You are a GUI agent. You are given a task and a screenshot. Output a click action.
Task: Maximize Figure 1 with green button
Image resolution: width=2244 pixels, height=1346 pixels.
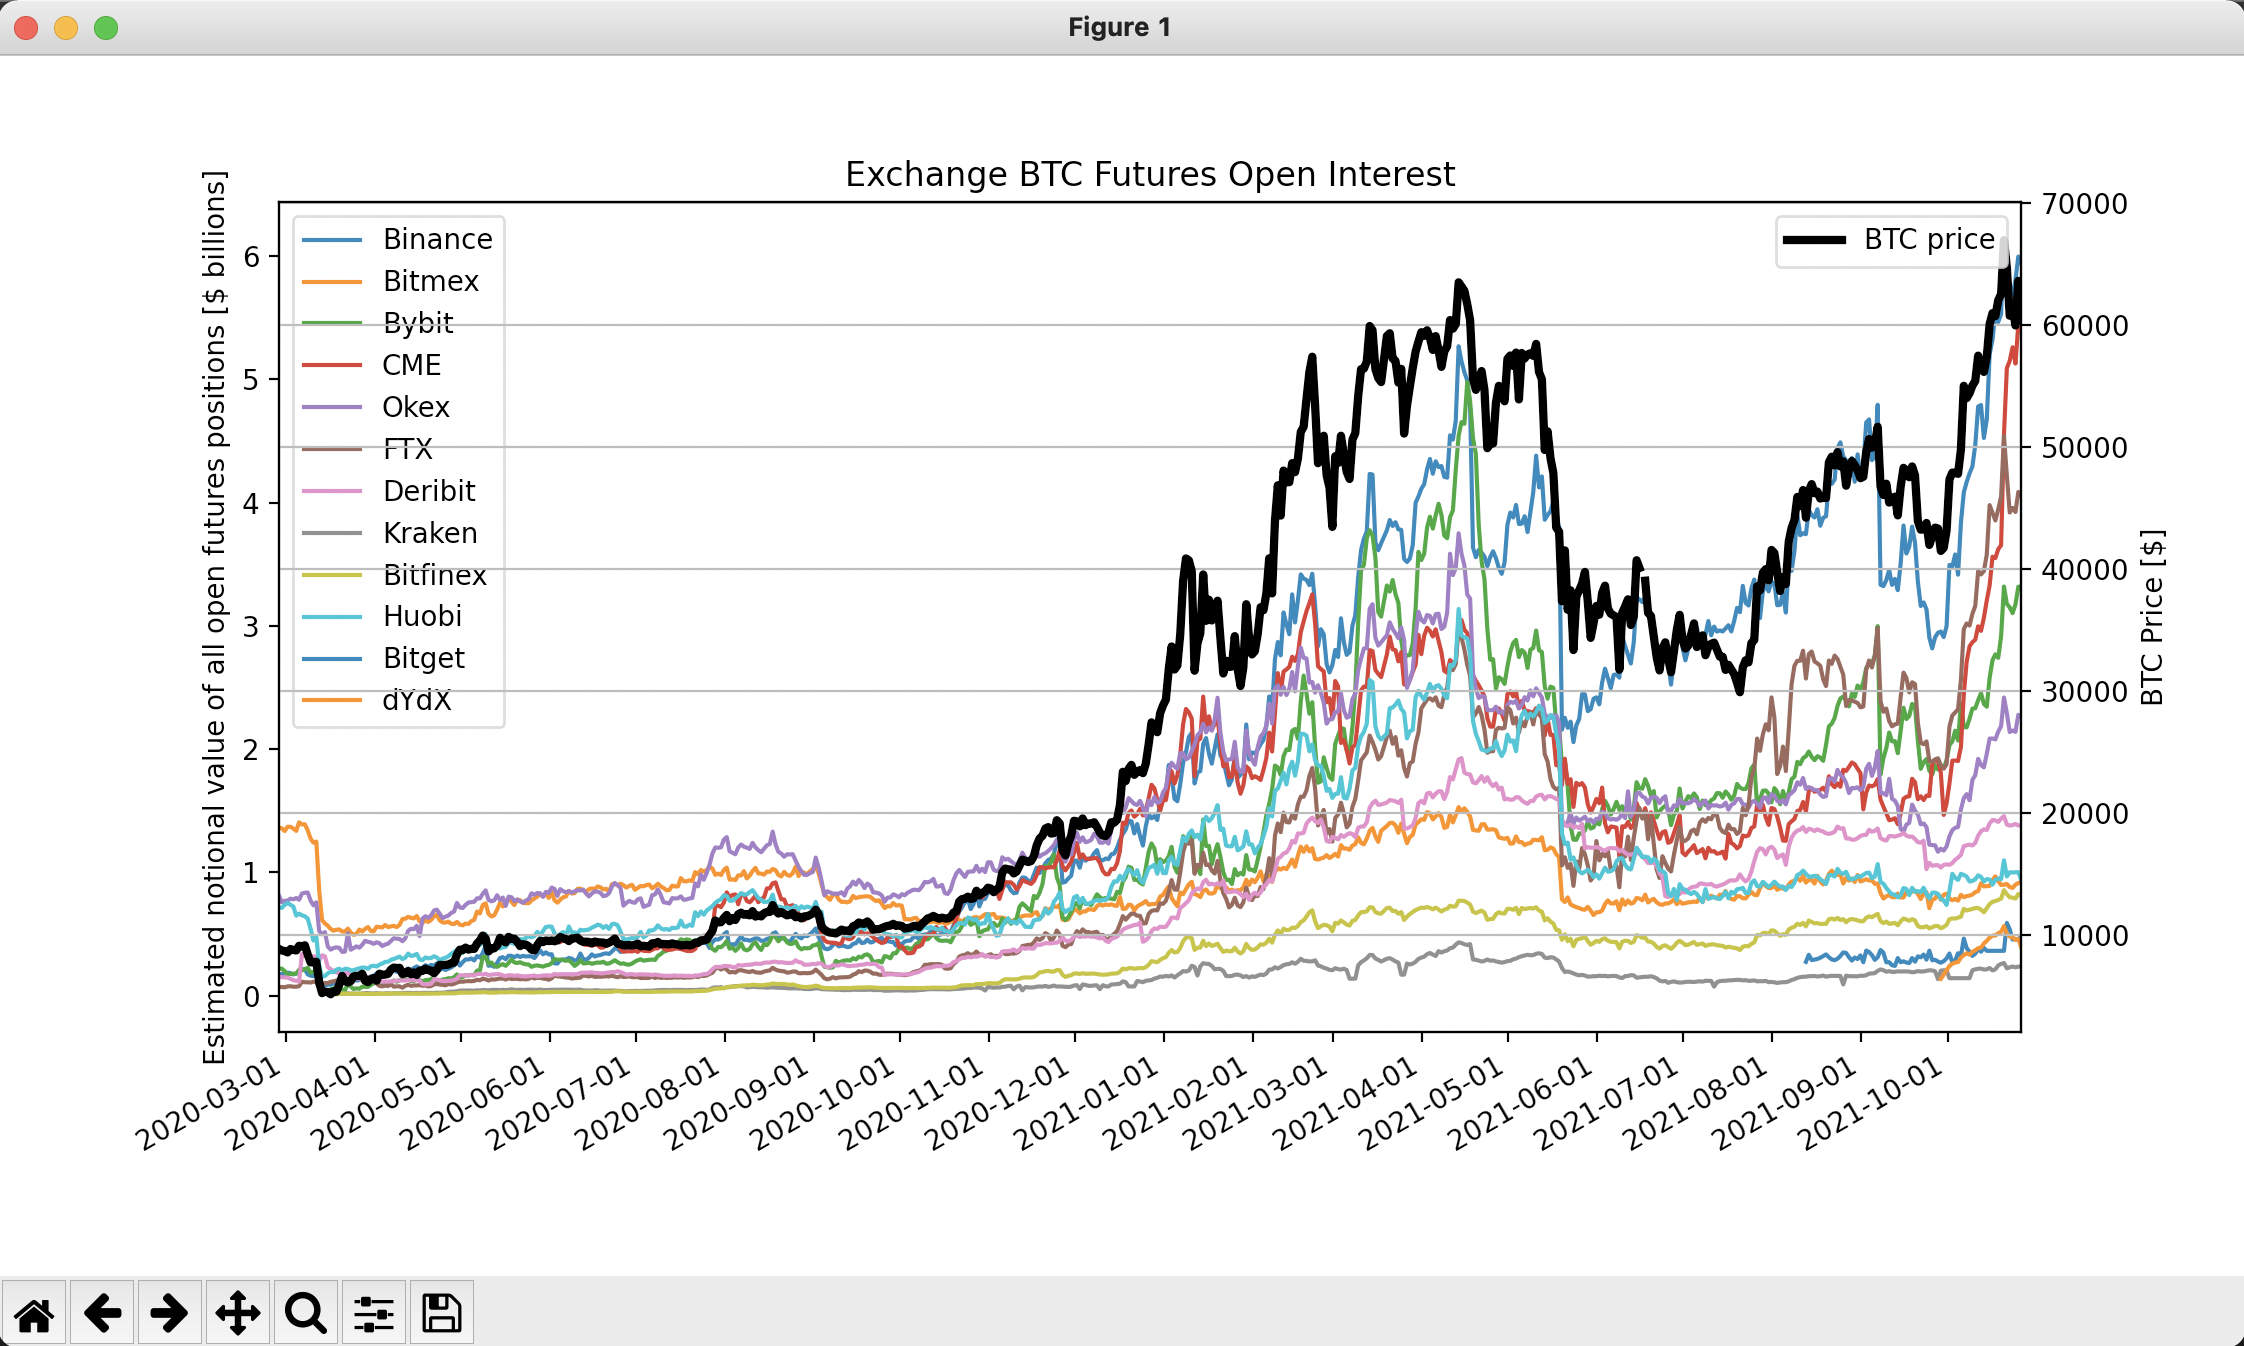coord(106,28)
